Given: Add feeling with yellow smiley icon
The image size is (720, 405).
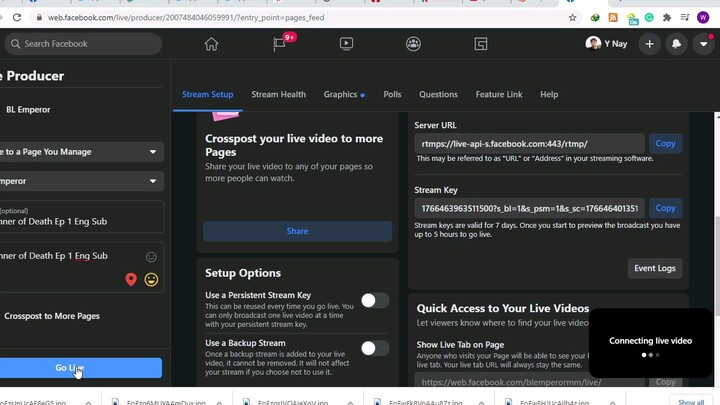Looking at the screenshot, I should 151,279.
